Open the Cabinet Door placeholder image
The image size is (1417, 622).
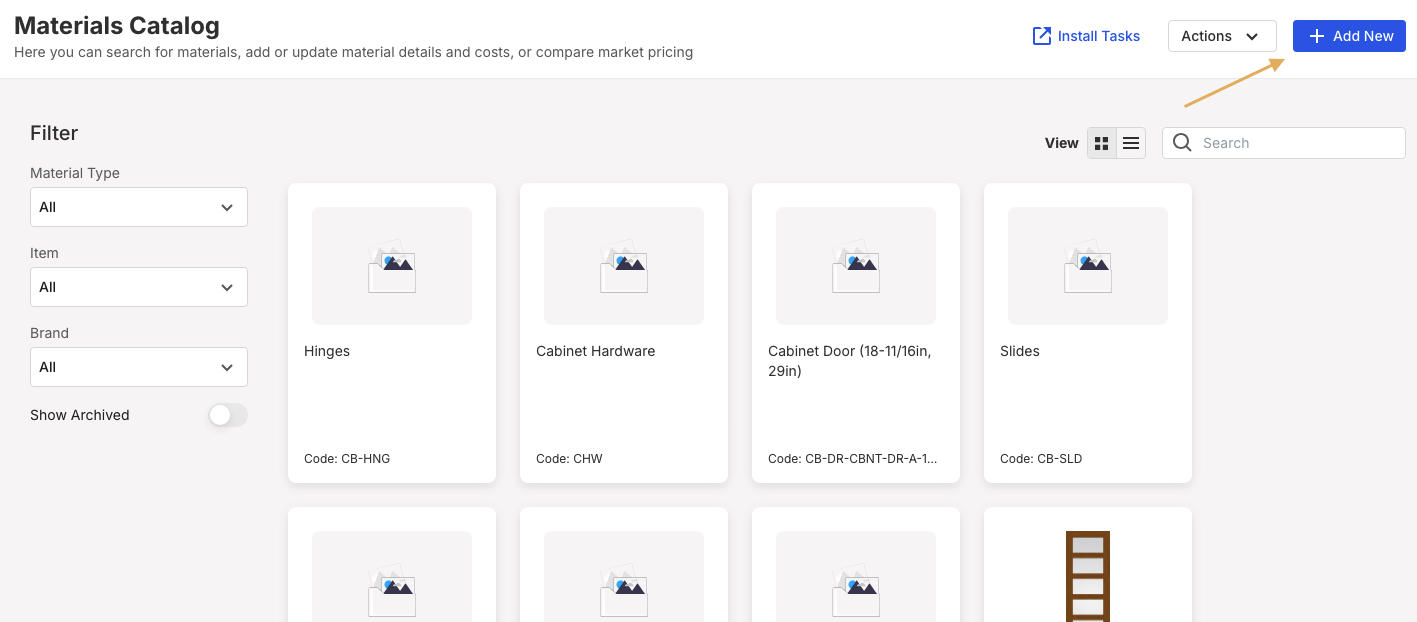point(856,266)
